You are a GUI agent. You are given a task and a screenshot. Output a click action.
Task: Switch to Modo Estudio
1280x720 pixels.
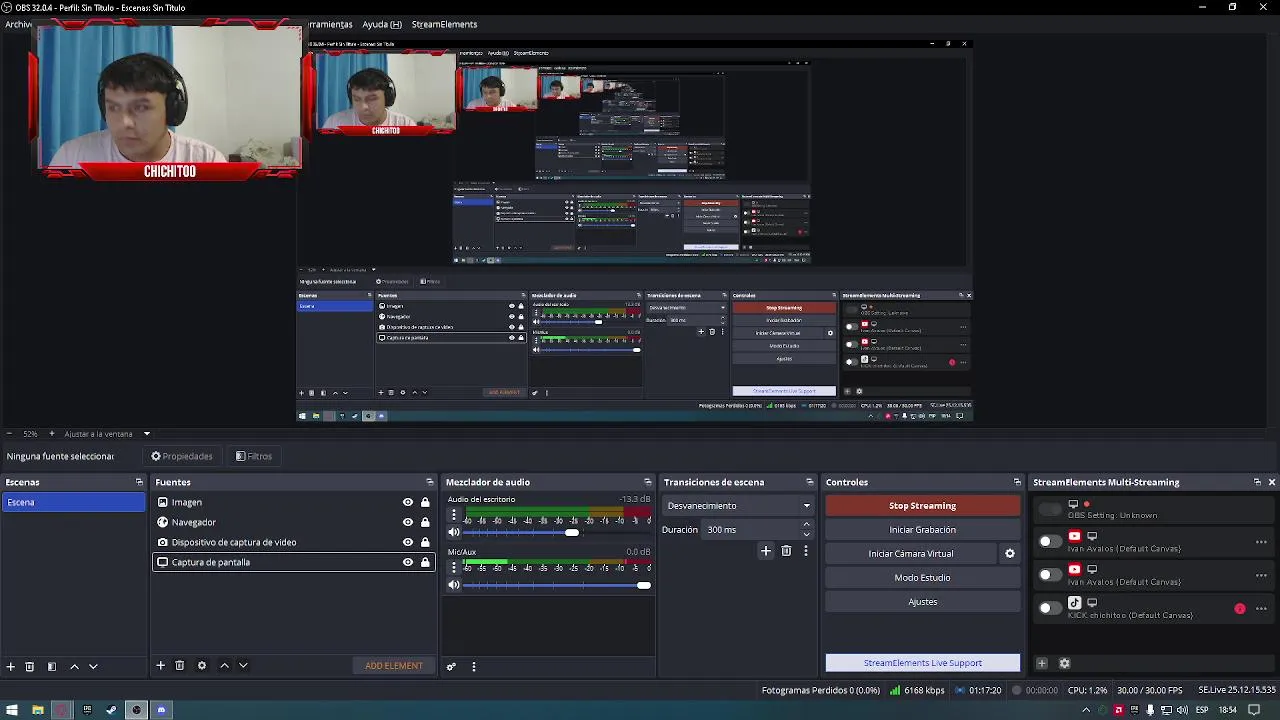[x=922, y=578]
